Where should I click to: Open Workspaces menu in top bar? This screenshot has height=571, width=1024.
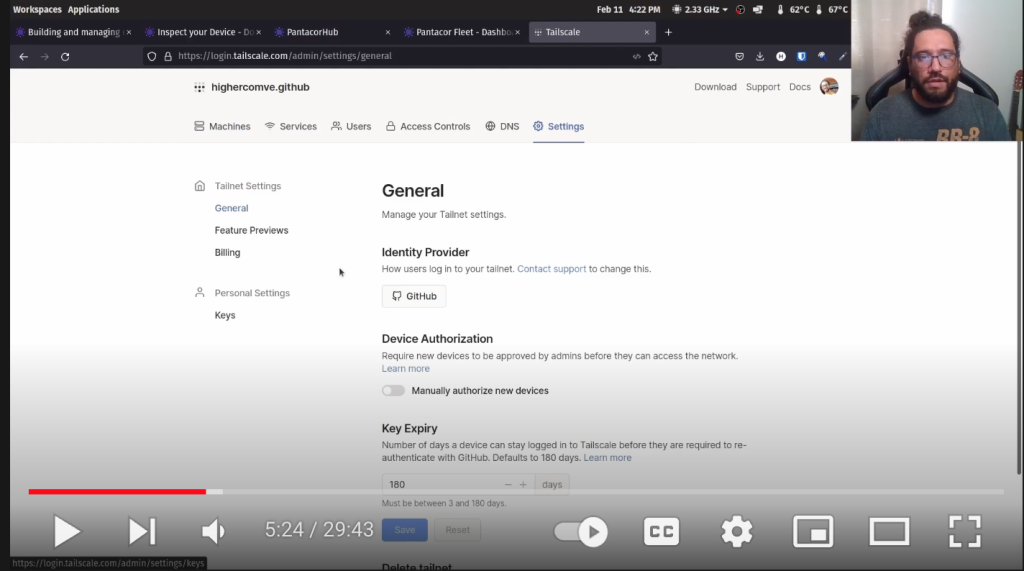click(x=37, y=10)
